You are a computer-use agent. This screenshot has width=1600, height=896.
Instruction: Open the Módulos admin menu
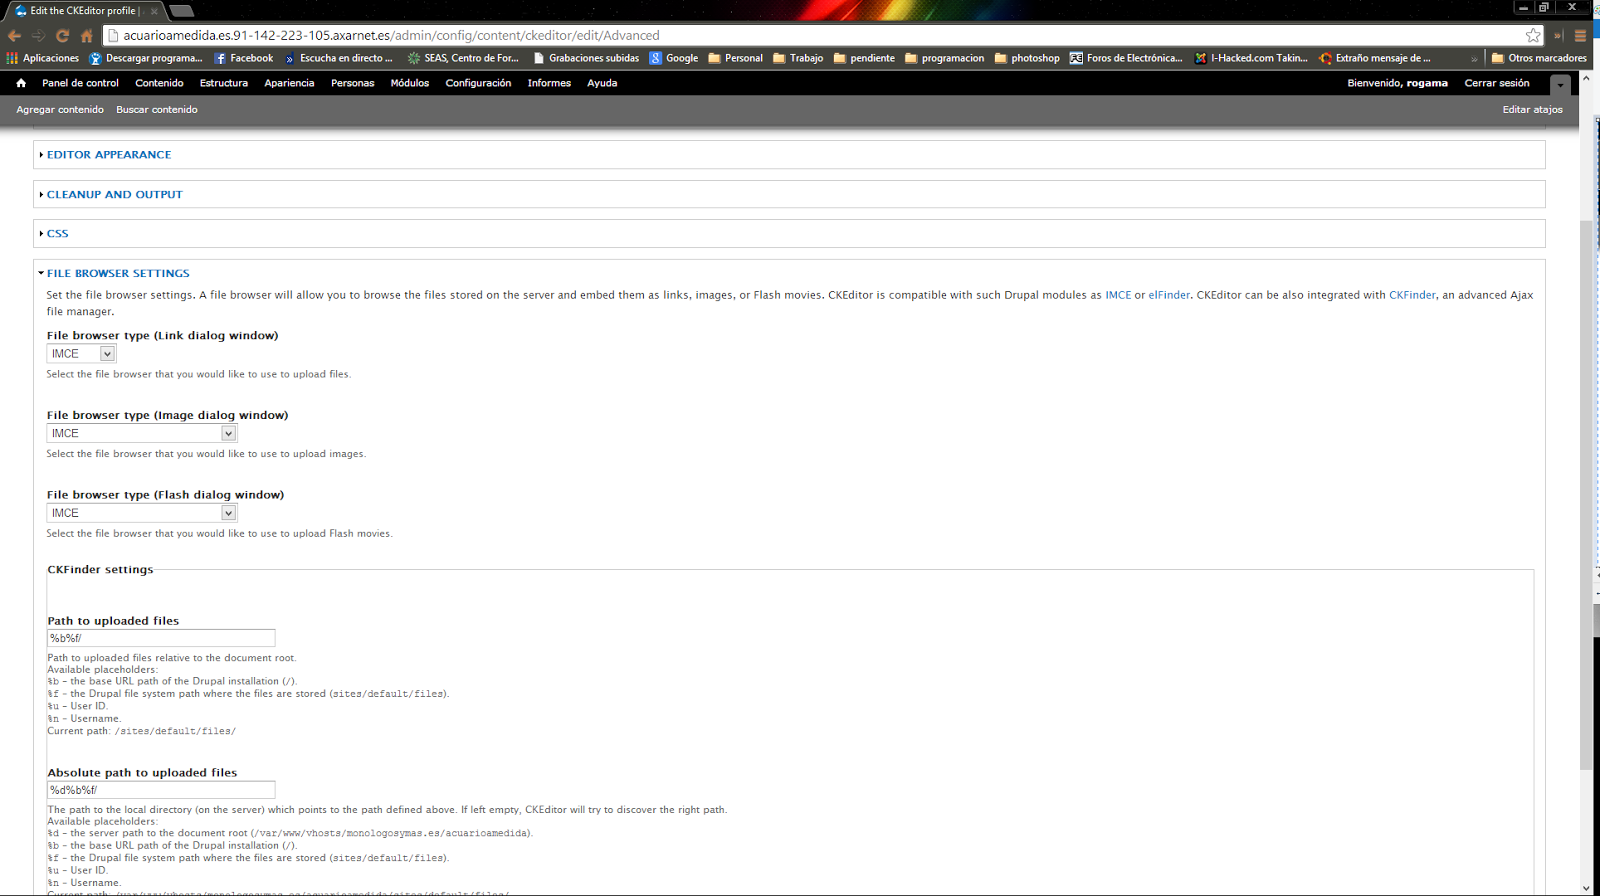pyautogui.click(x=410, y=83)
